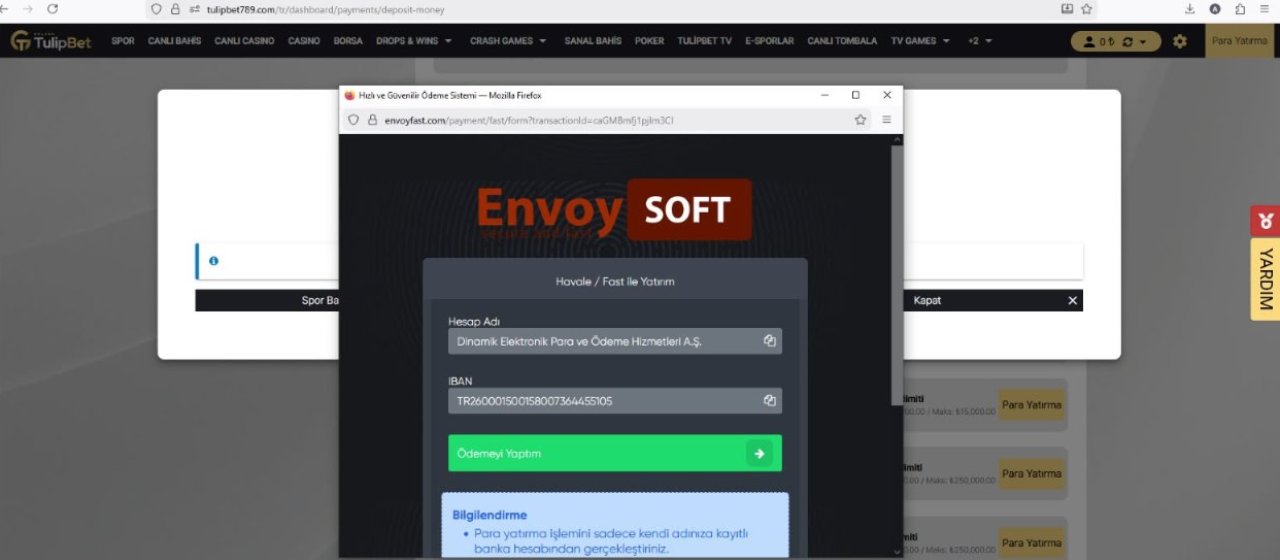Click the shield icon in popup address bar

tap(353, 120)
